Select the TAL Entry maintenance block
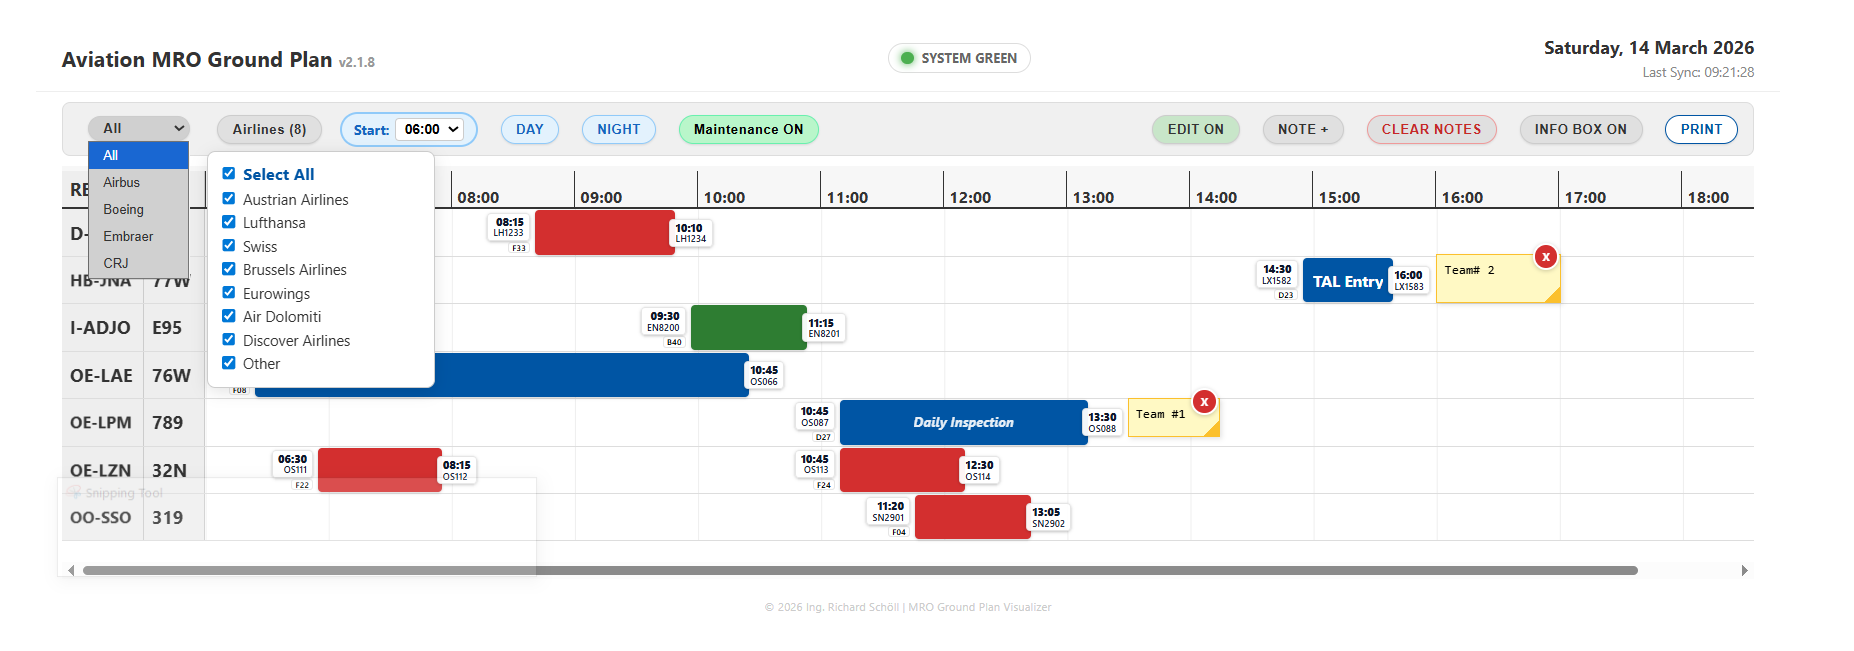The height and width of the screenshot is (651, 1854). (x=1347, y=281)
